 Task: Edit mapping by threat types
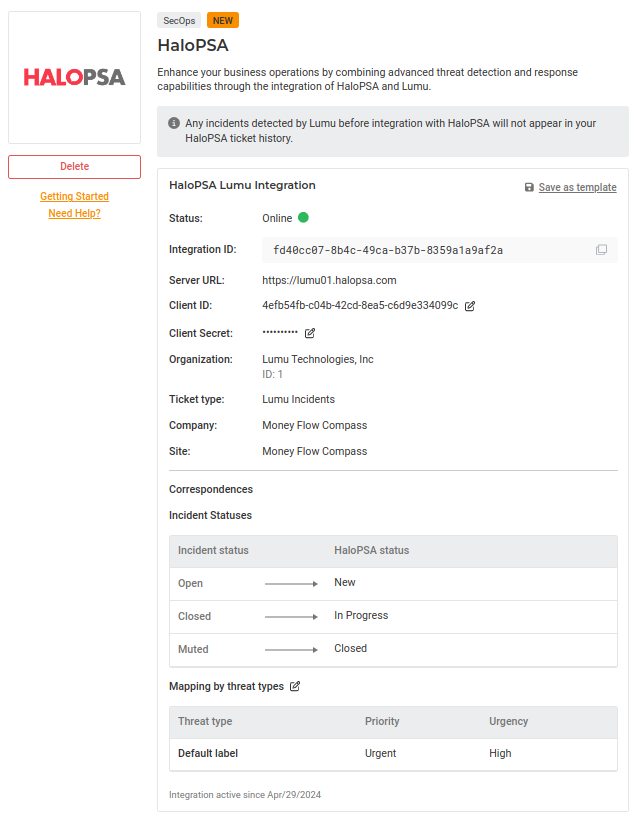coord(295,687)
